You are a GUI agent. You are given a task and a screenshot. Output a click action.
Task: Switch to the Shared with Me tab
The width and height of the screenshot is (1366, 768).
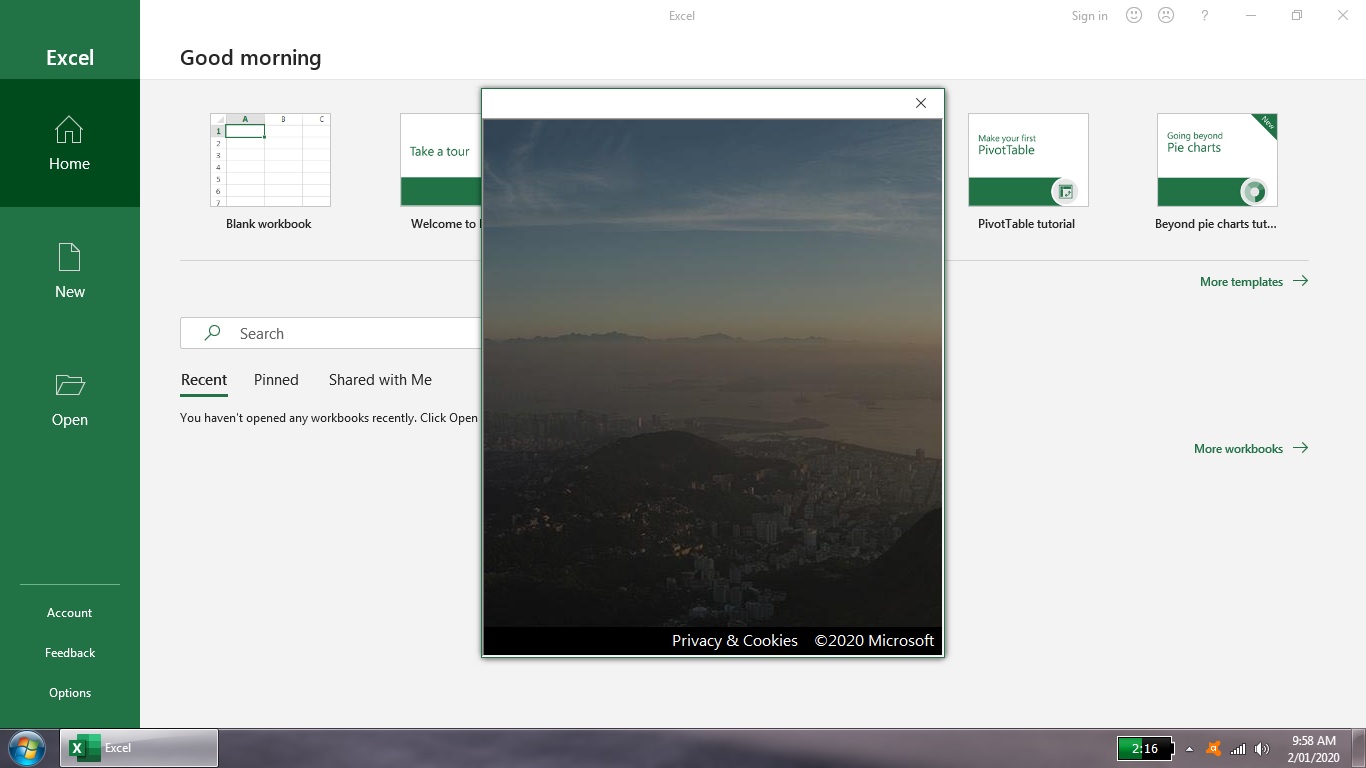click(380, 380)
